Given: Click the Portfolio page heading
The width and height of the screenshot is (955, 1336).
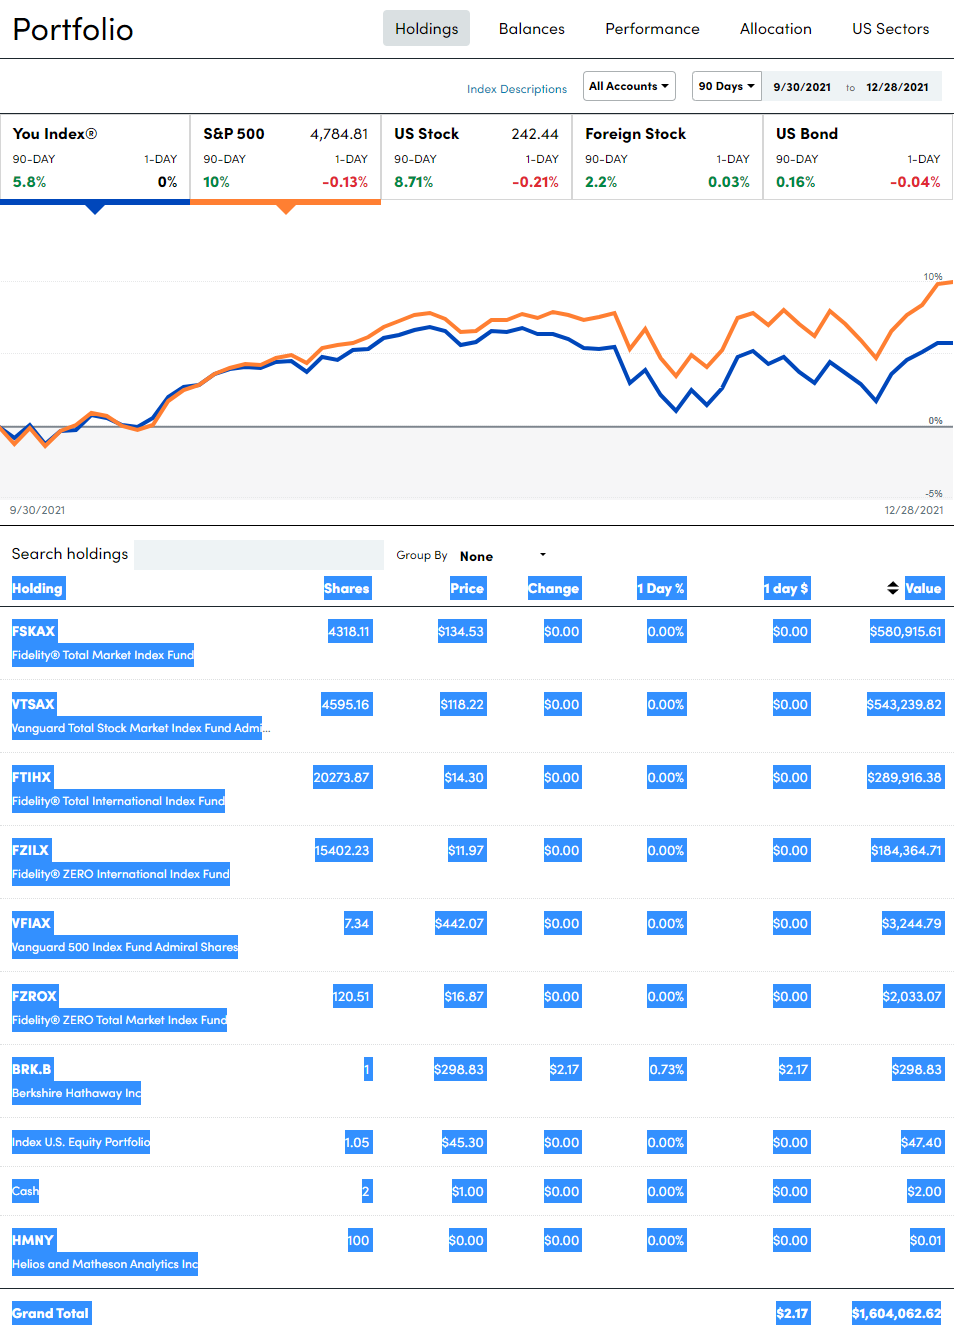Looking at the screenshot, I should coord(73,29).
